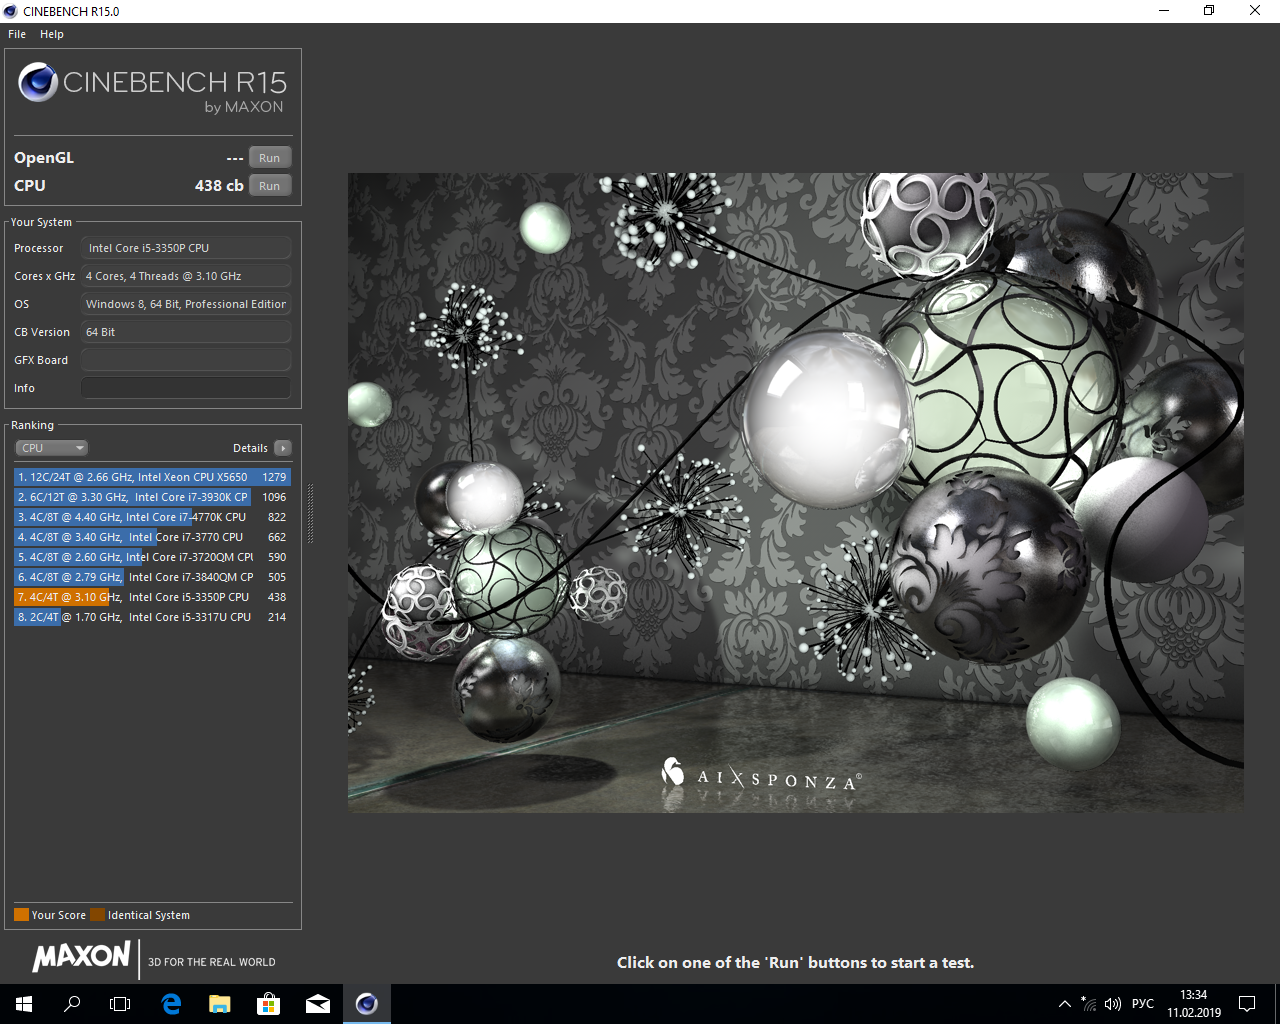
Task: Select the Intel Core i7-4770K ranking row
Action: tap(152, 517)
